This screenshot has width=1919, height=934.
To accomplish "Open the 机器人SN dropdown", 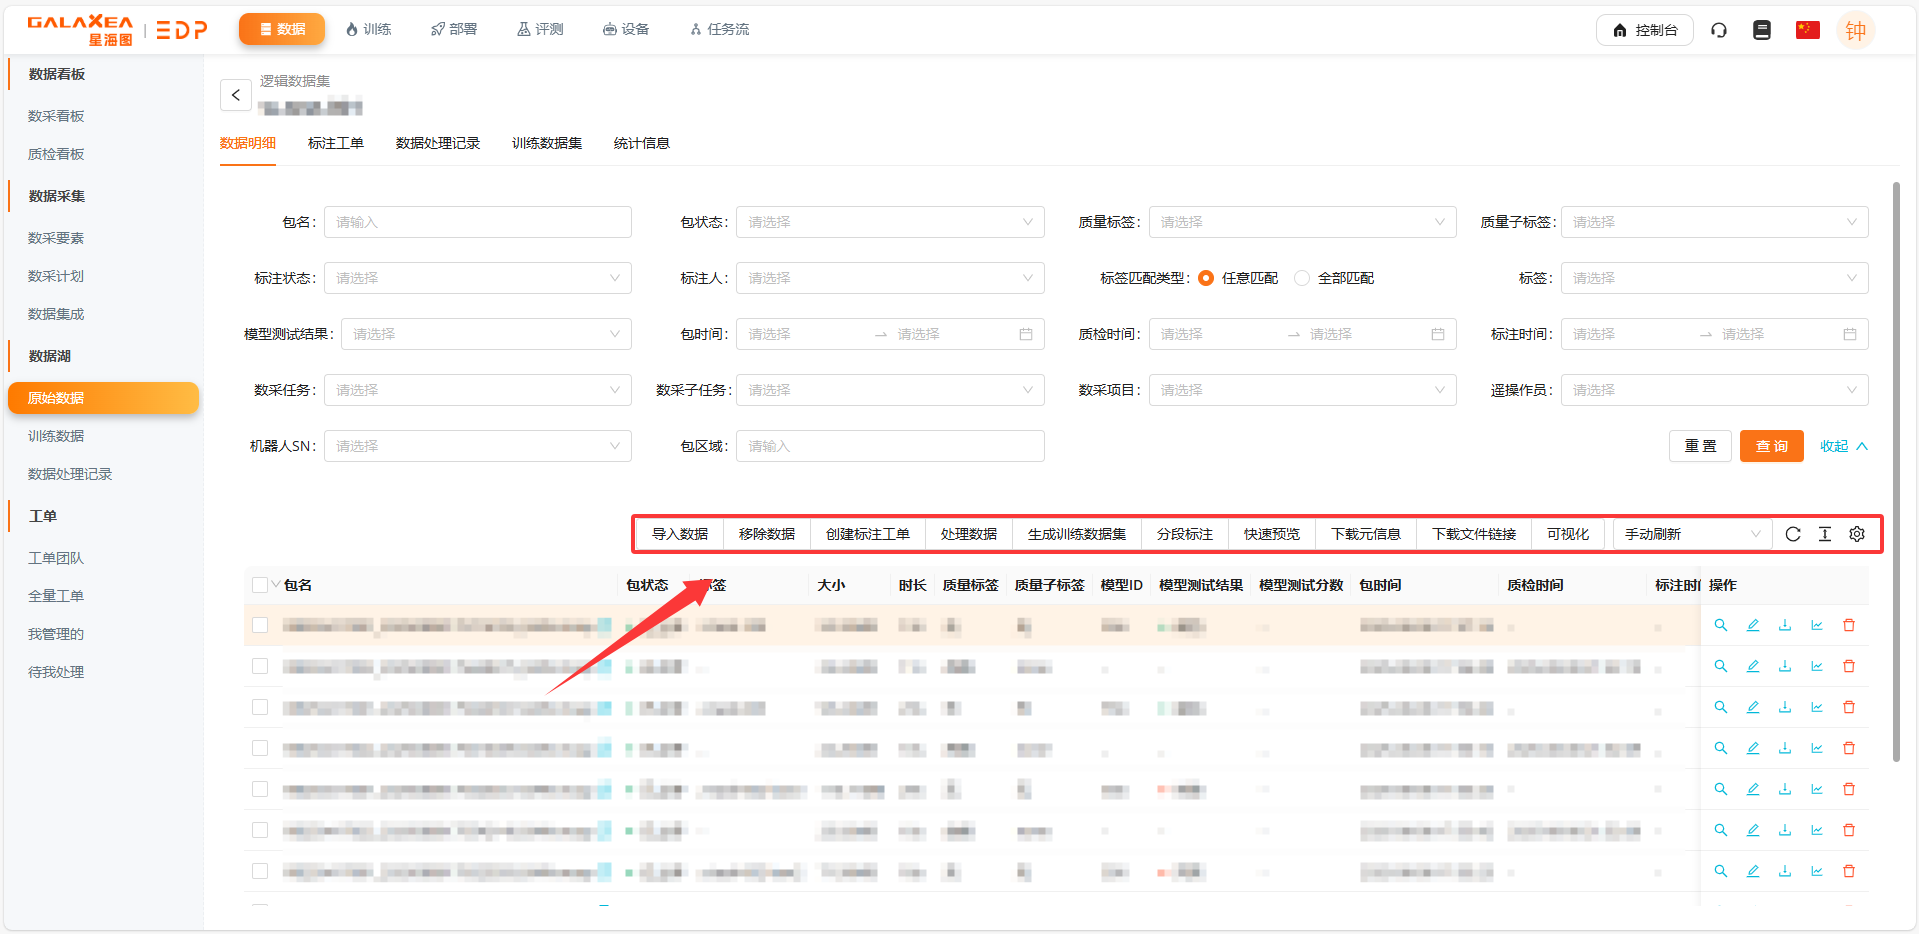I will [477, 446].
